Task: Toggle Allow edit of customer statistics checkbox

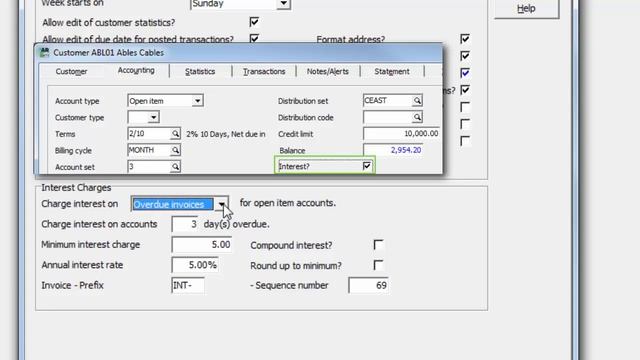Action: click(x=254, y=22)
